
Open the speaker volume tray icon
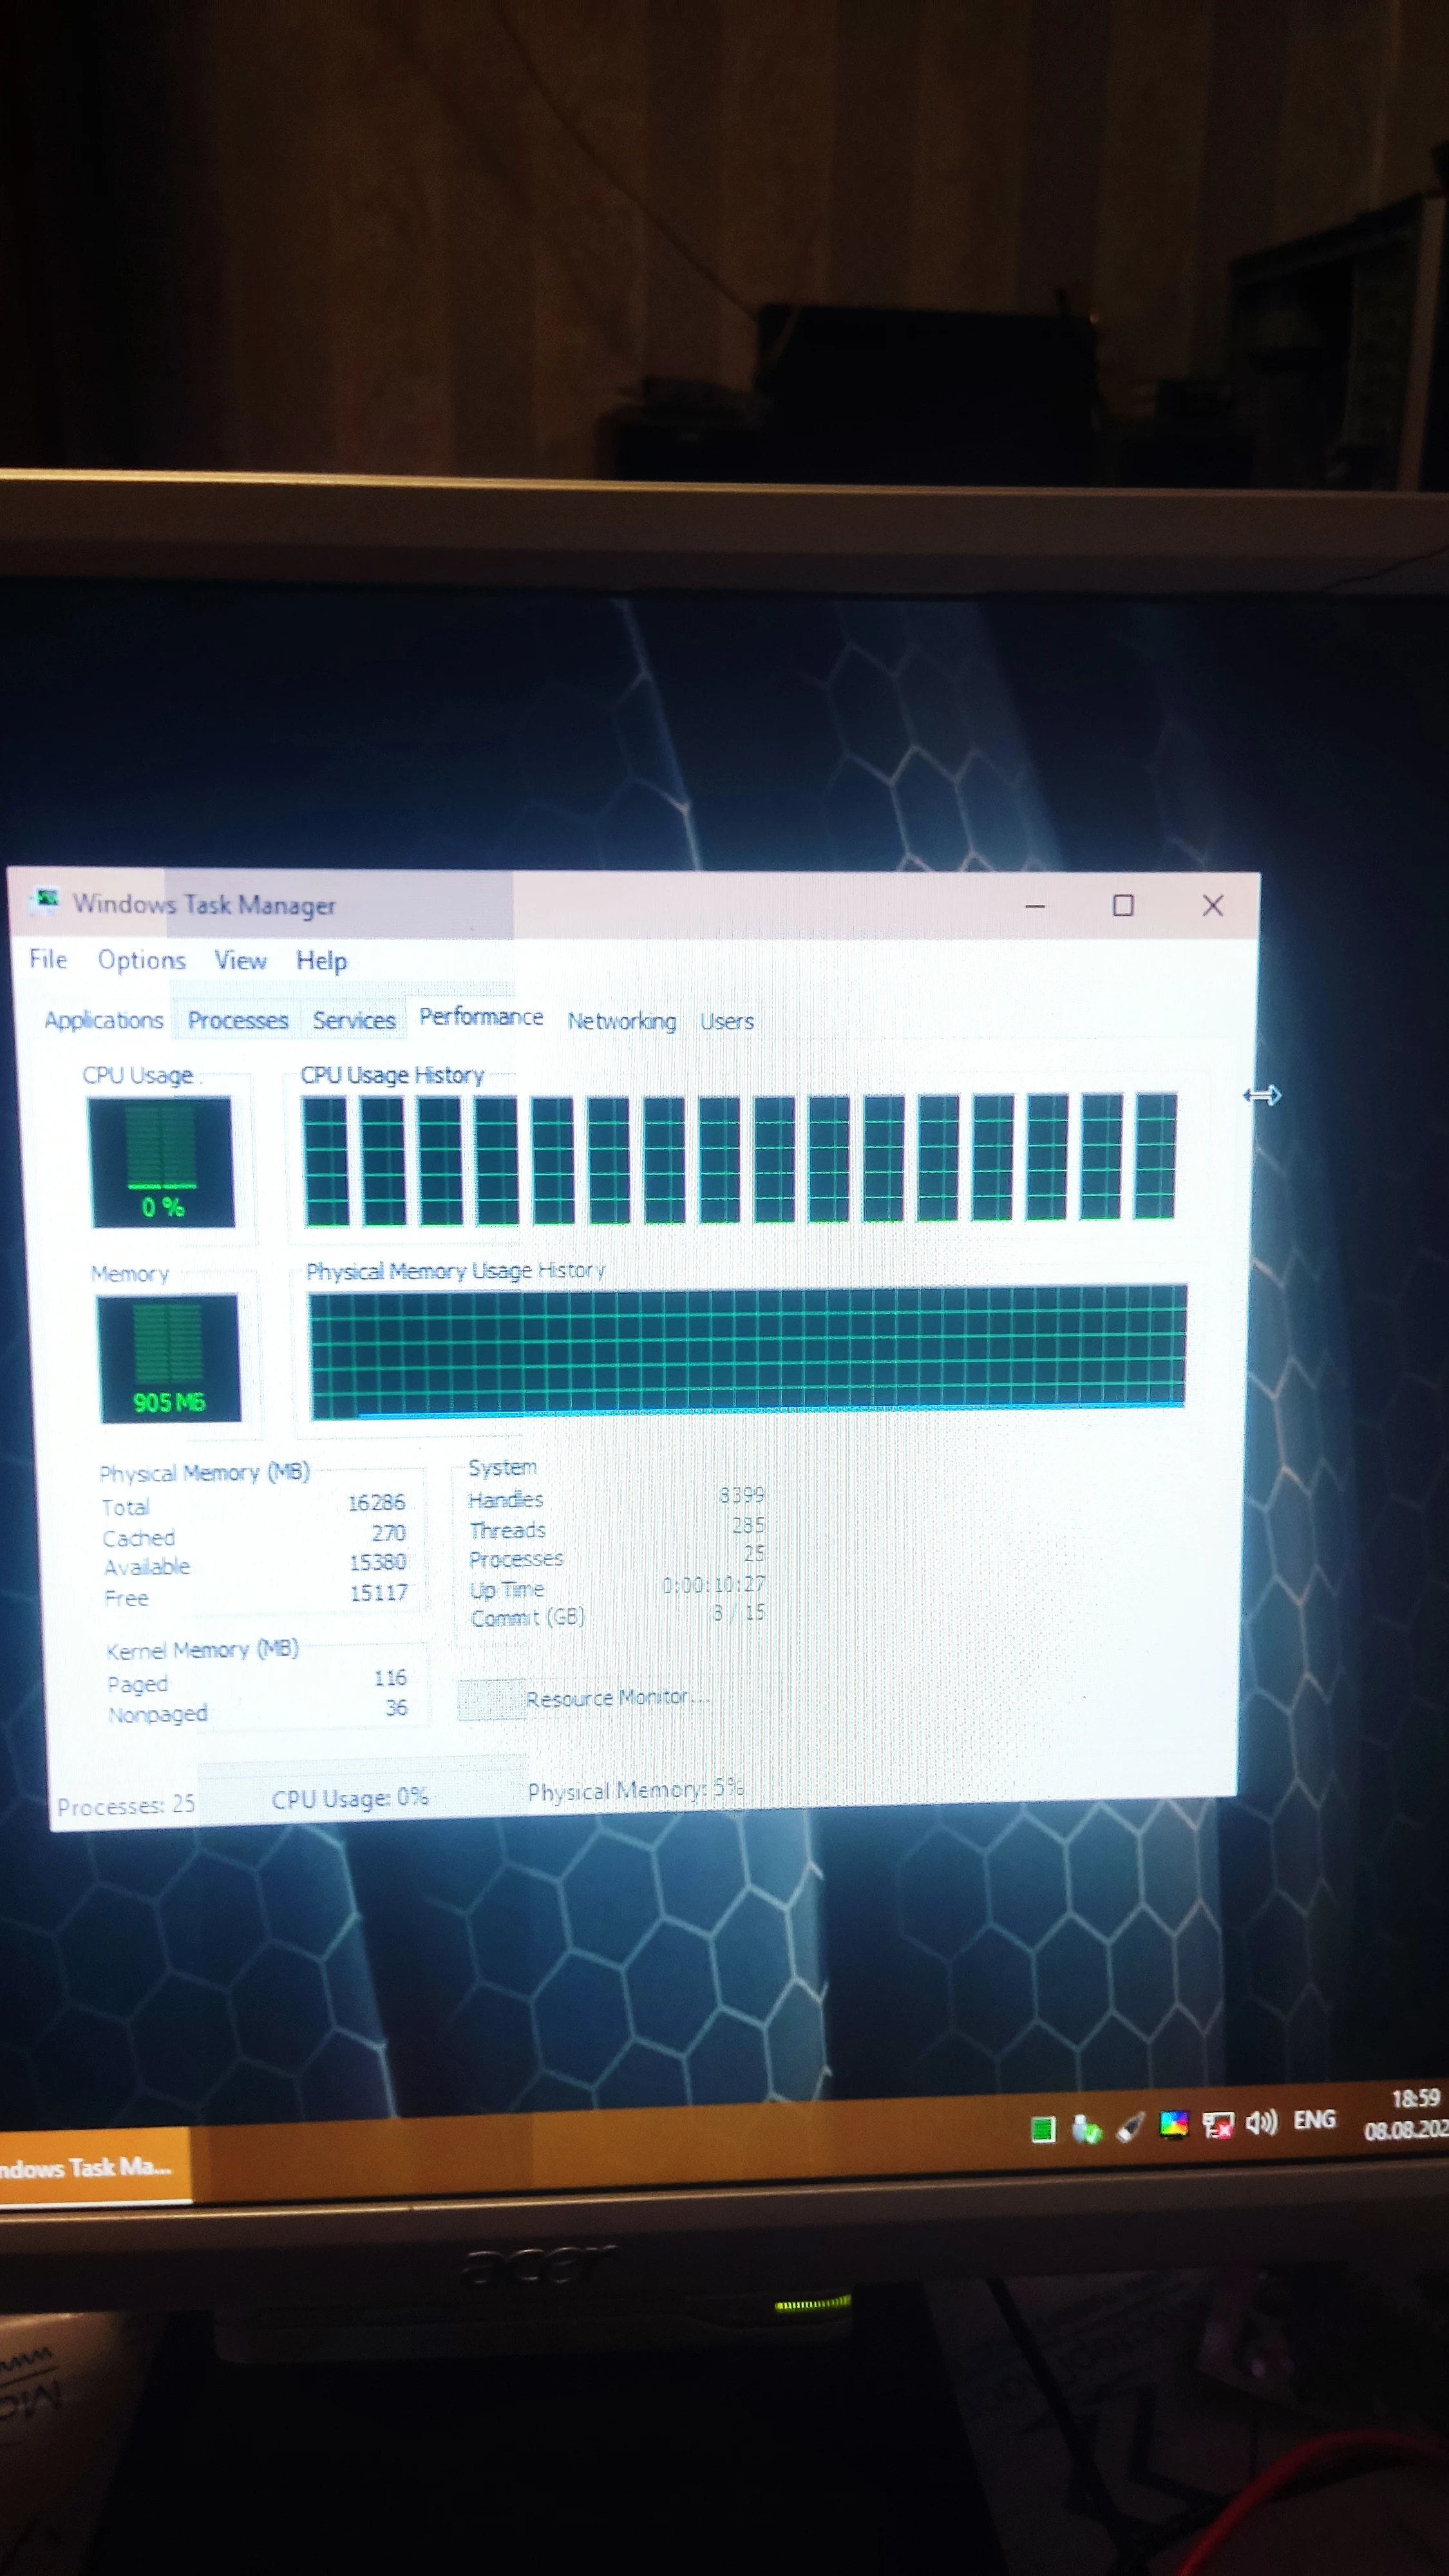click(1261, 2122)
